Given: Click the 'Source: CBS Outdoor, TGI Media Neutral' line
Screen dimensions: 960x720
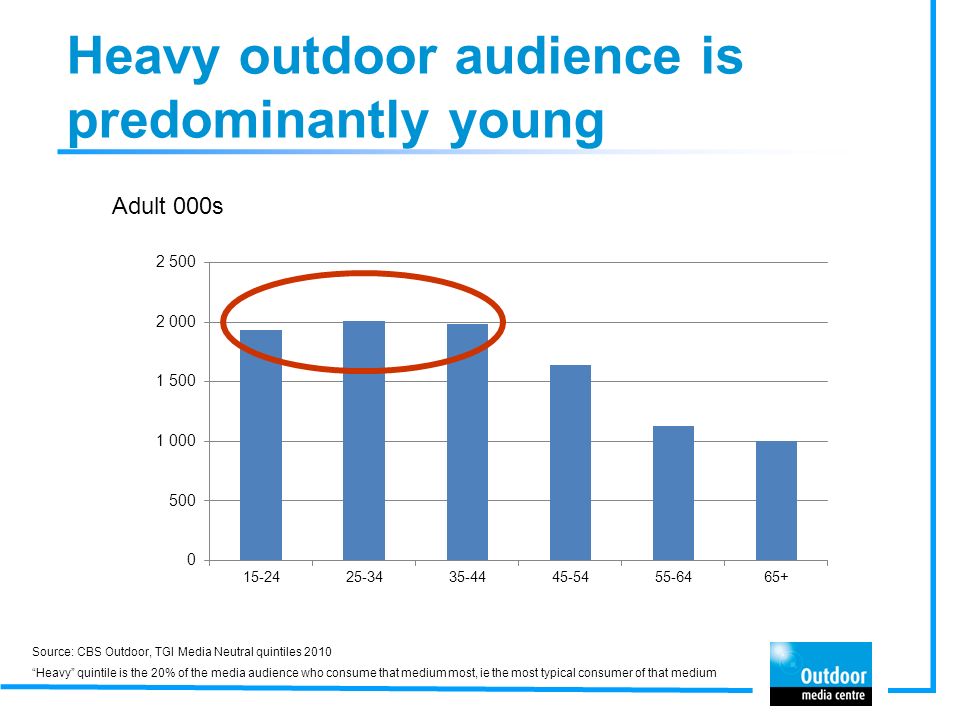Looking at the screenshot, I should tap(182, 652).
